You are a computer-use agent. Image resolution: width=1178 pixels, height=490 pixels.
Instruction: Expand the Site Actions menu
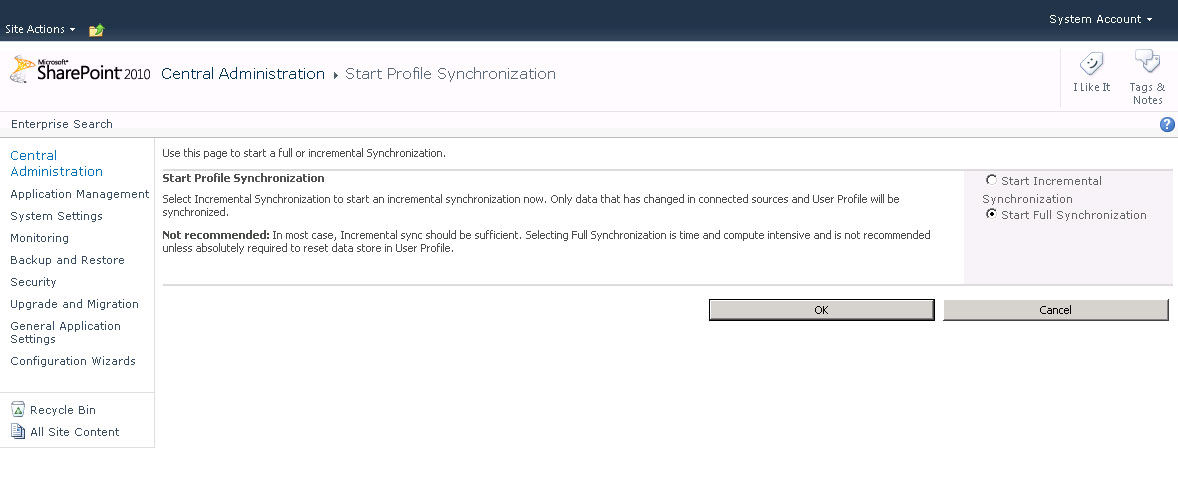click(x=40, y=29)
